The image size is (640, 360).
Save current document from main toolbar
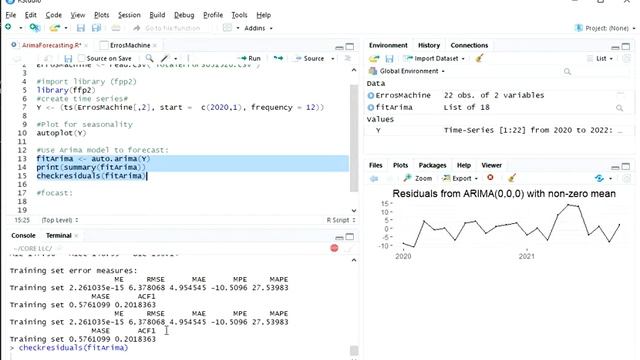(80, 28)
